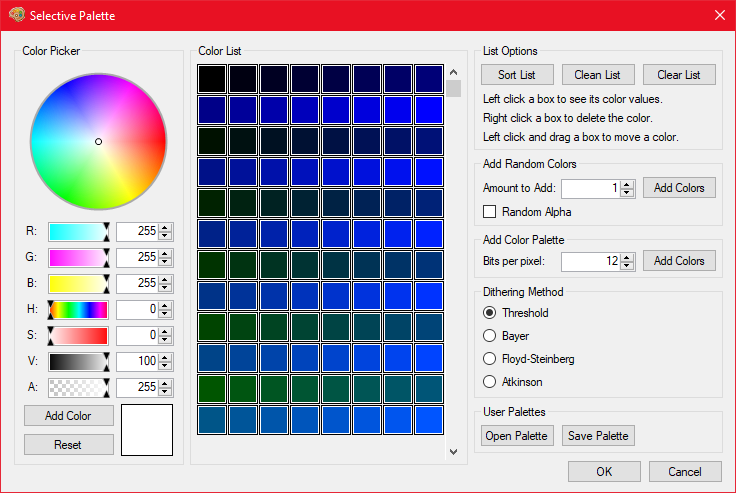Close the Selective Palette dialog

(720, 15)
